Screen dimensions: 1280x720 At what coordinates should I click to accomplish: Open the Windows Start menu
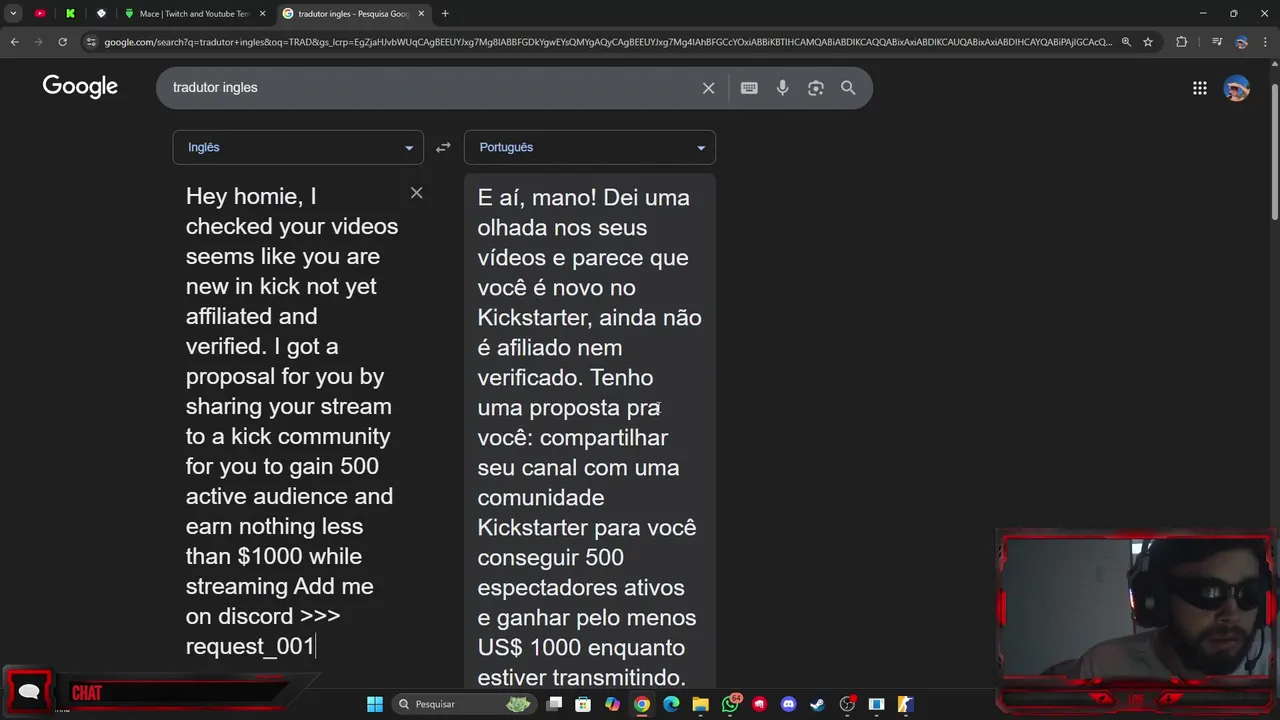click(375, 704)
